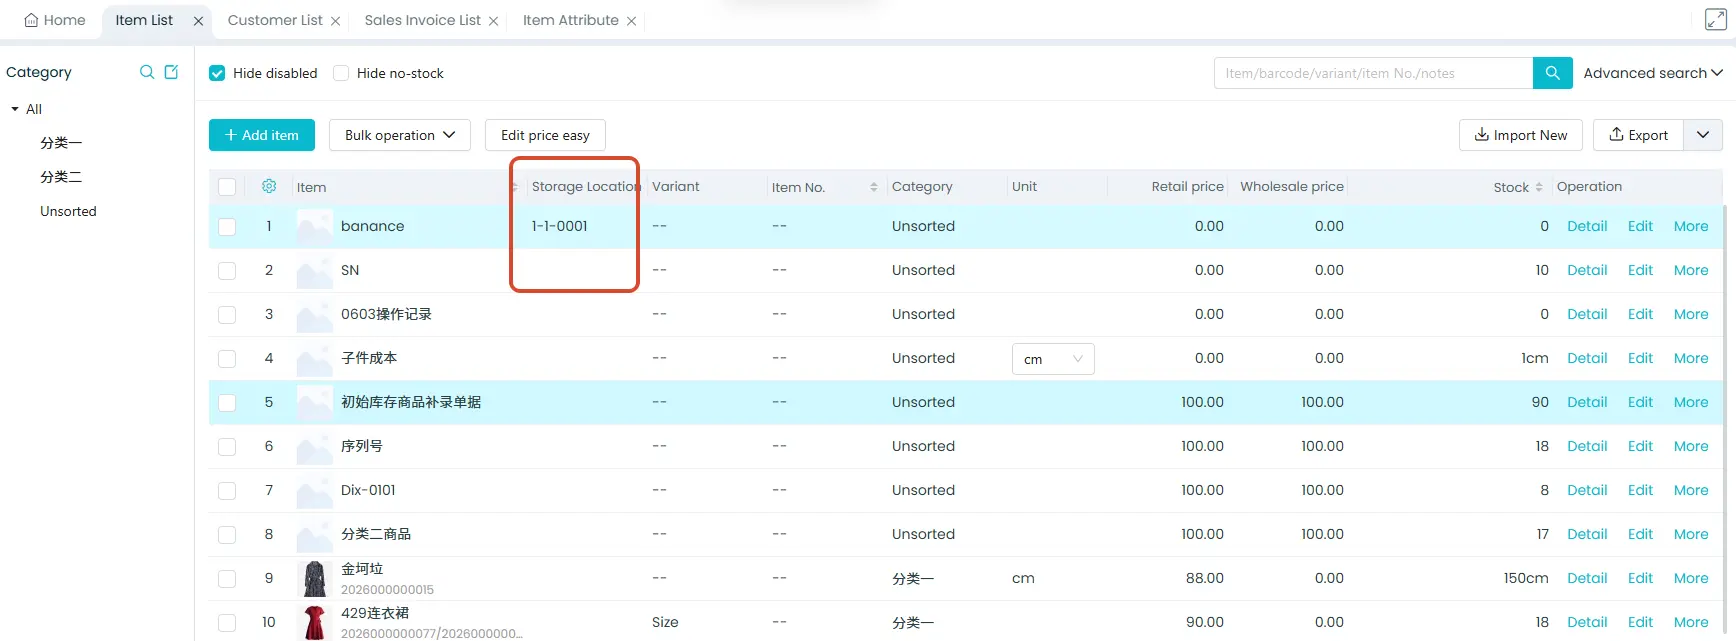Sort by Item No. column arrows
1736x641 pixels.
pos(873,187)
